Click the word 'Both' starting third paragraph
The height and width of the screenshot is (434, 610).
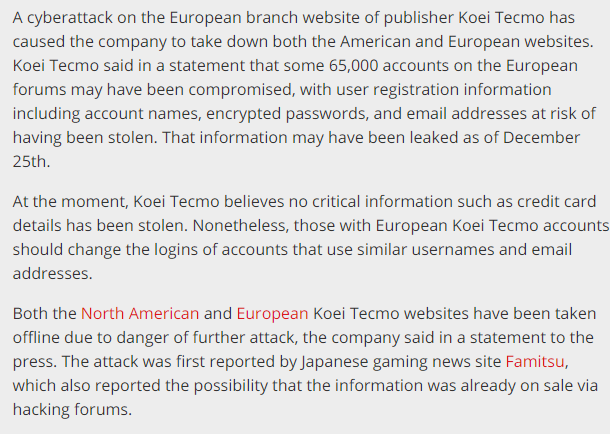click(x=31, y=313)
